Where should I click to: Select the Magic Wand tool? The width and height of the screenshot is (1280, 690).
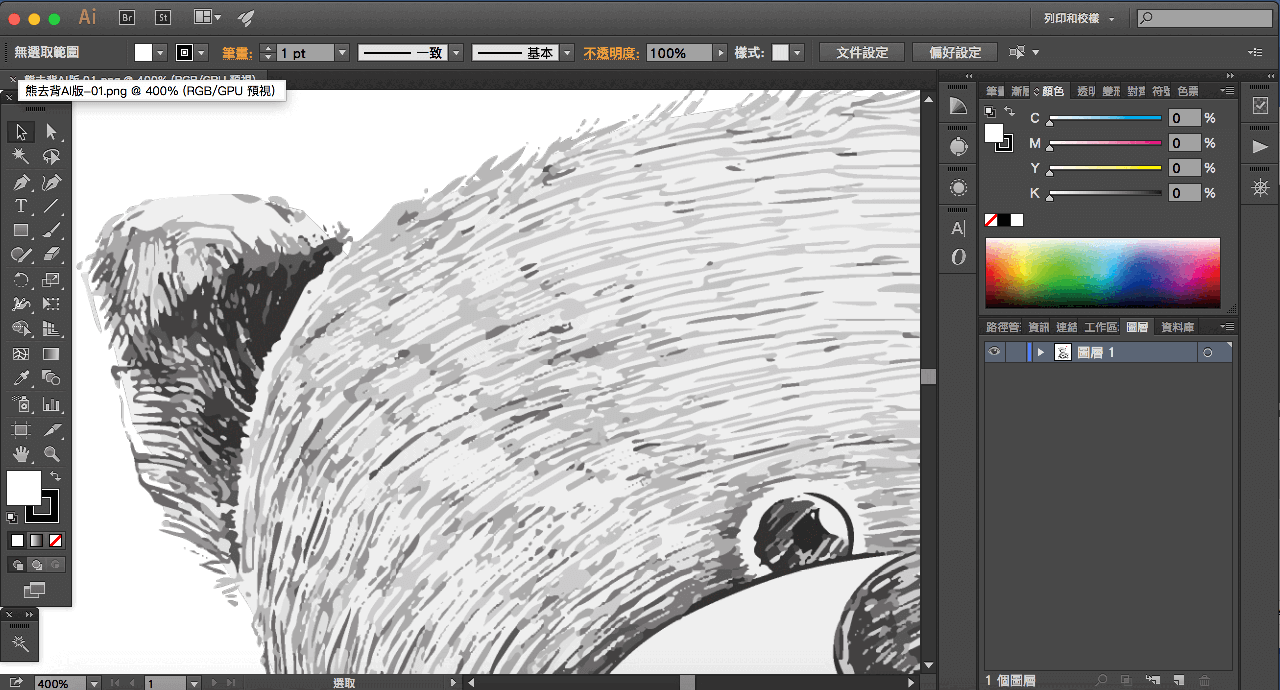(21, 157)
